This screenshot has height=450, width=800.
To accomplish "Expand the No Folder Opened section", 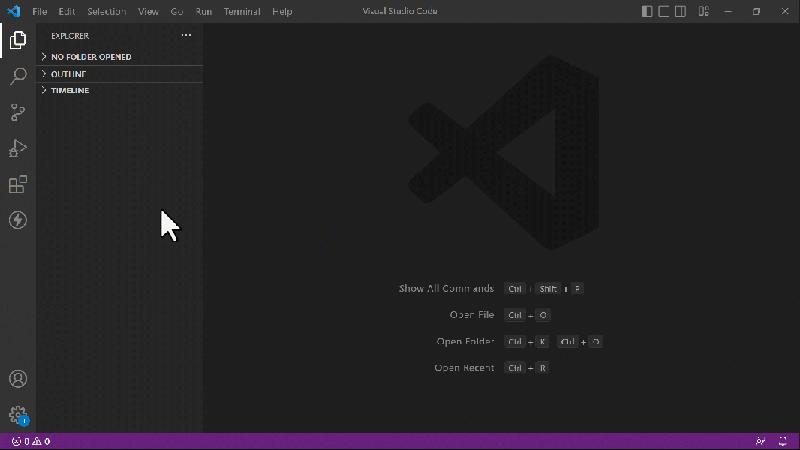I will pyautogui.click(x=120, y=57).
